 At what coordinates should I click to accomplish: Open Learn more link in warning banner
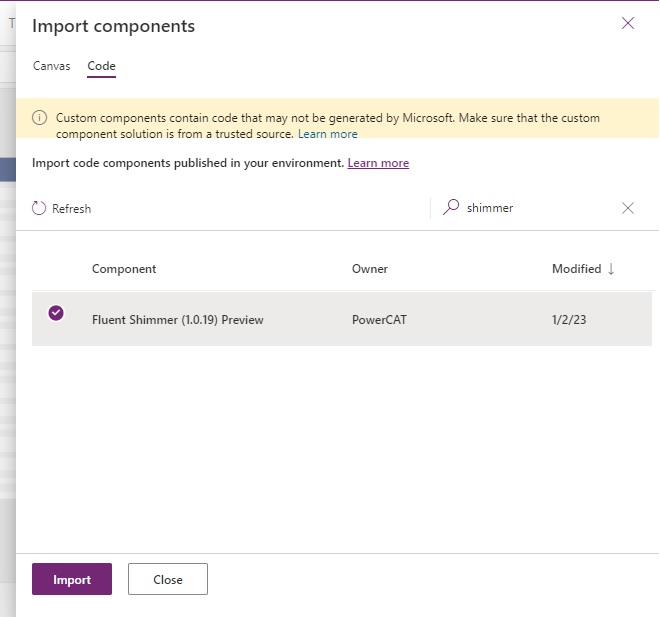(327, 134)
